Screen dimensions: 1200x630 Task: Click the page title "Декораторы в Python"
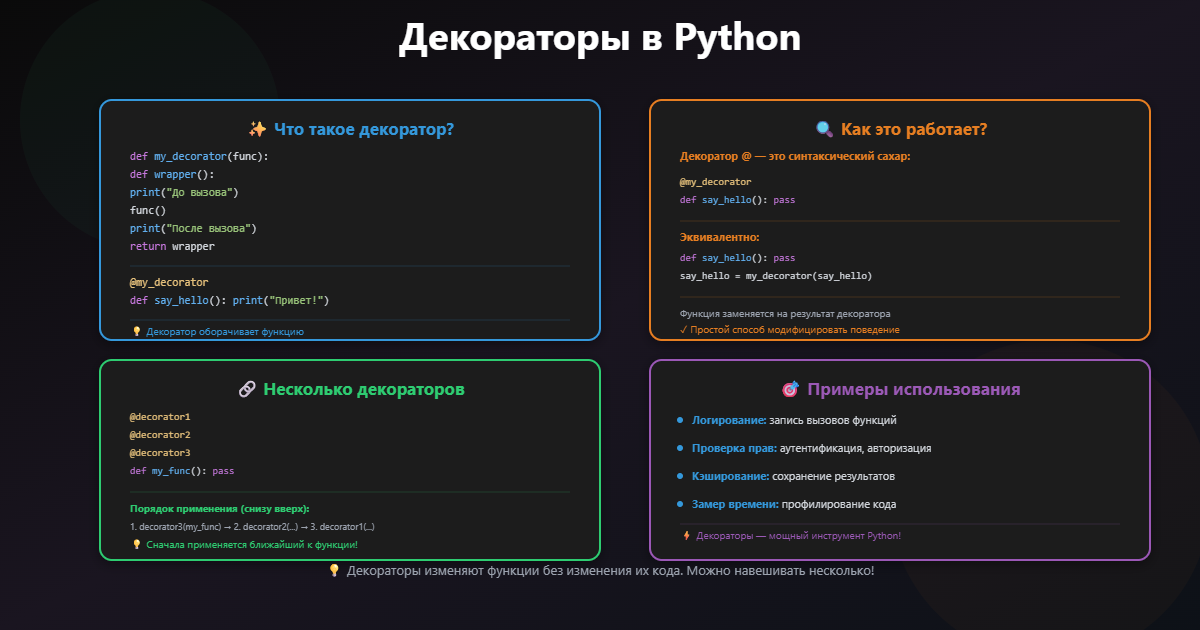(600, 38)
